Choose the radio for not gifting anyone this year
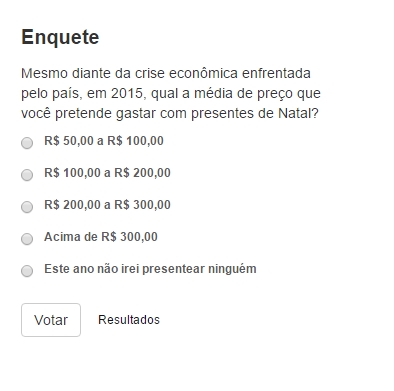This screenshot has height=391, width=394. [x=27, y=271]
